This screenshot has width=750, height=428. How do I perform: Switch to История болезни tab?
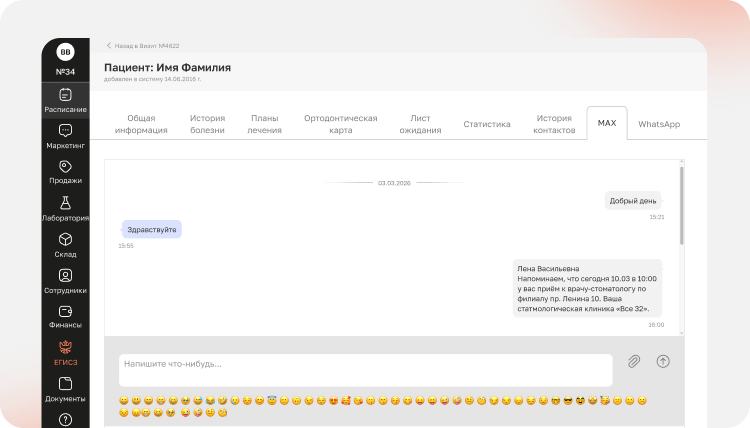(207, 124)
